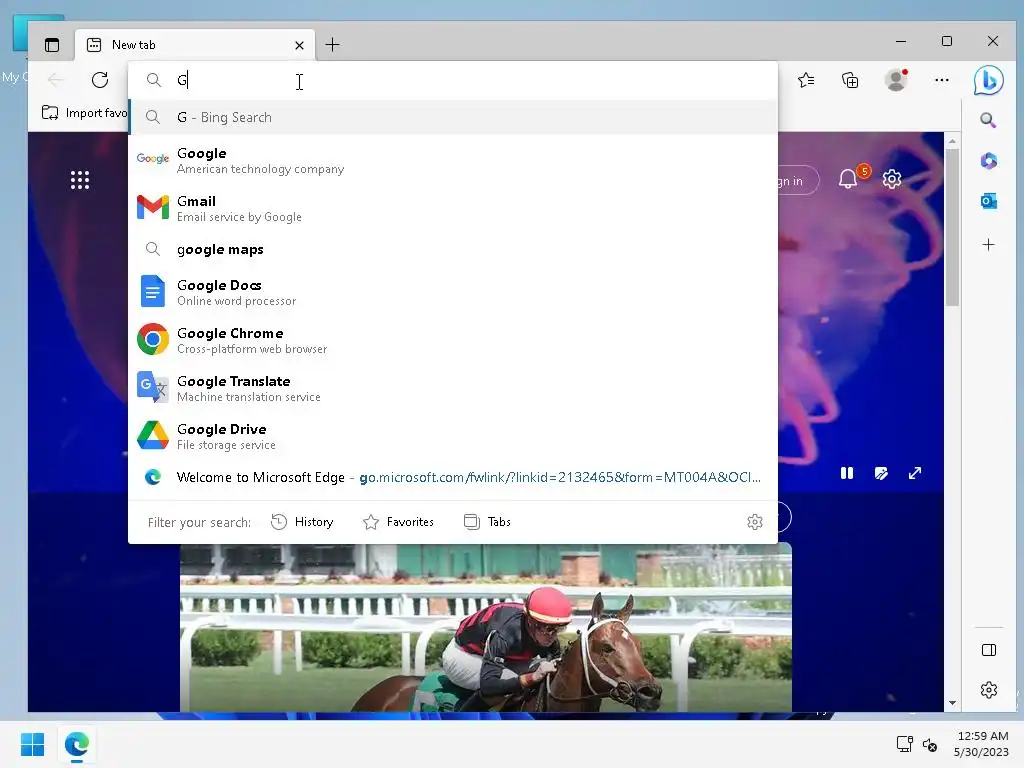Open the profile avatar menu
Screen dimensions: 1024x768
tap(896, 80)
